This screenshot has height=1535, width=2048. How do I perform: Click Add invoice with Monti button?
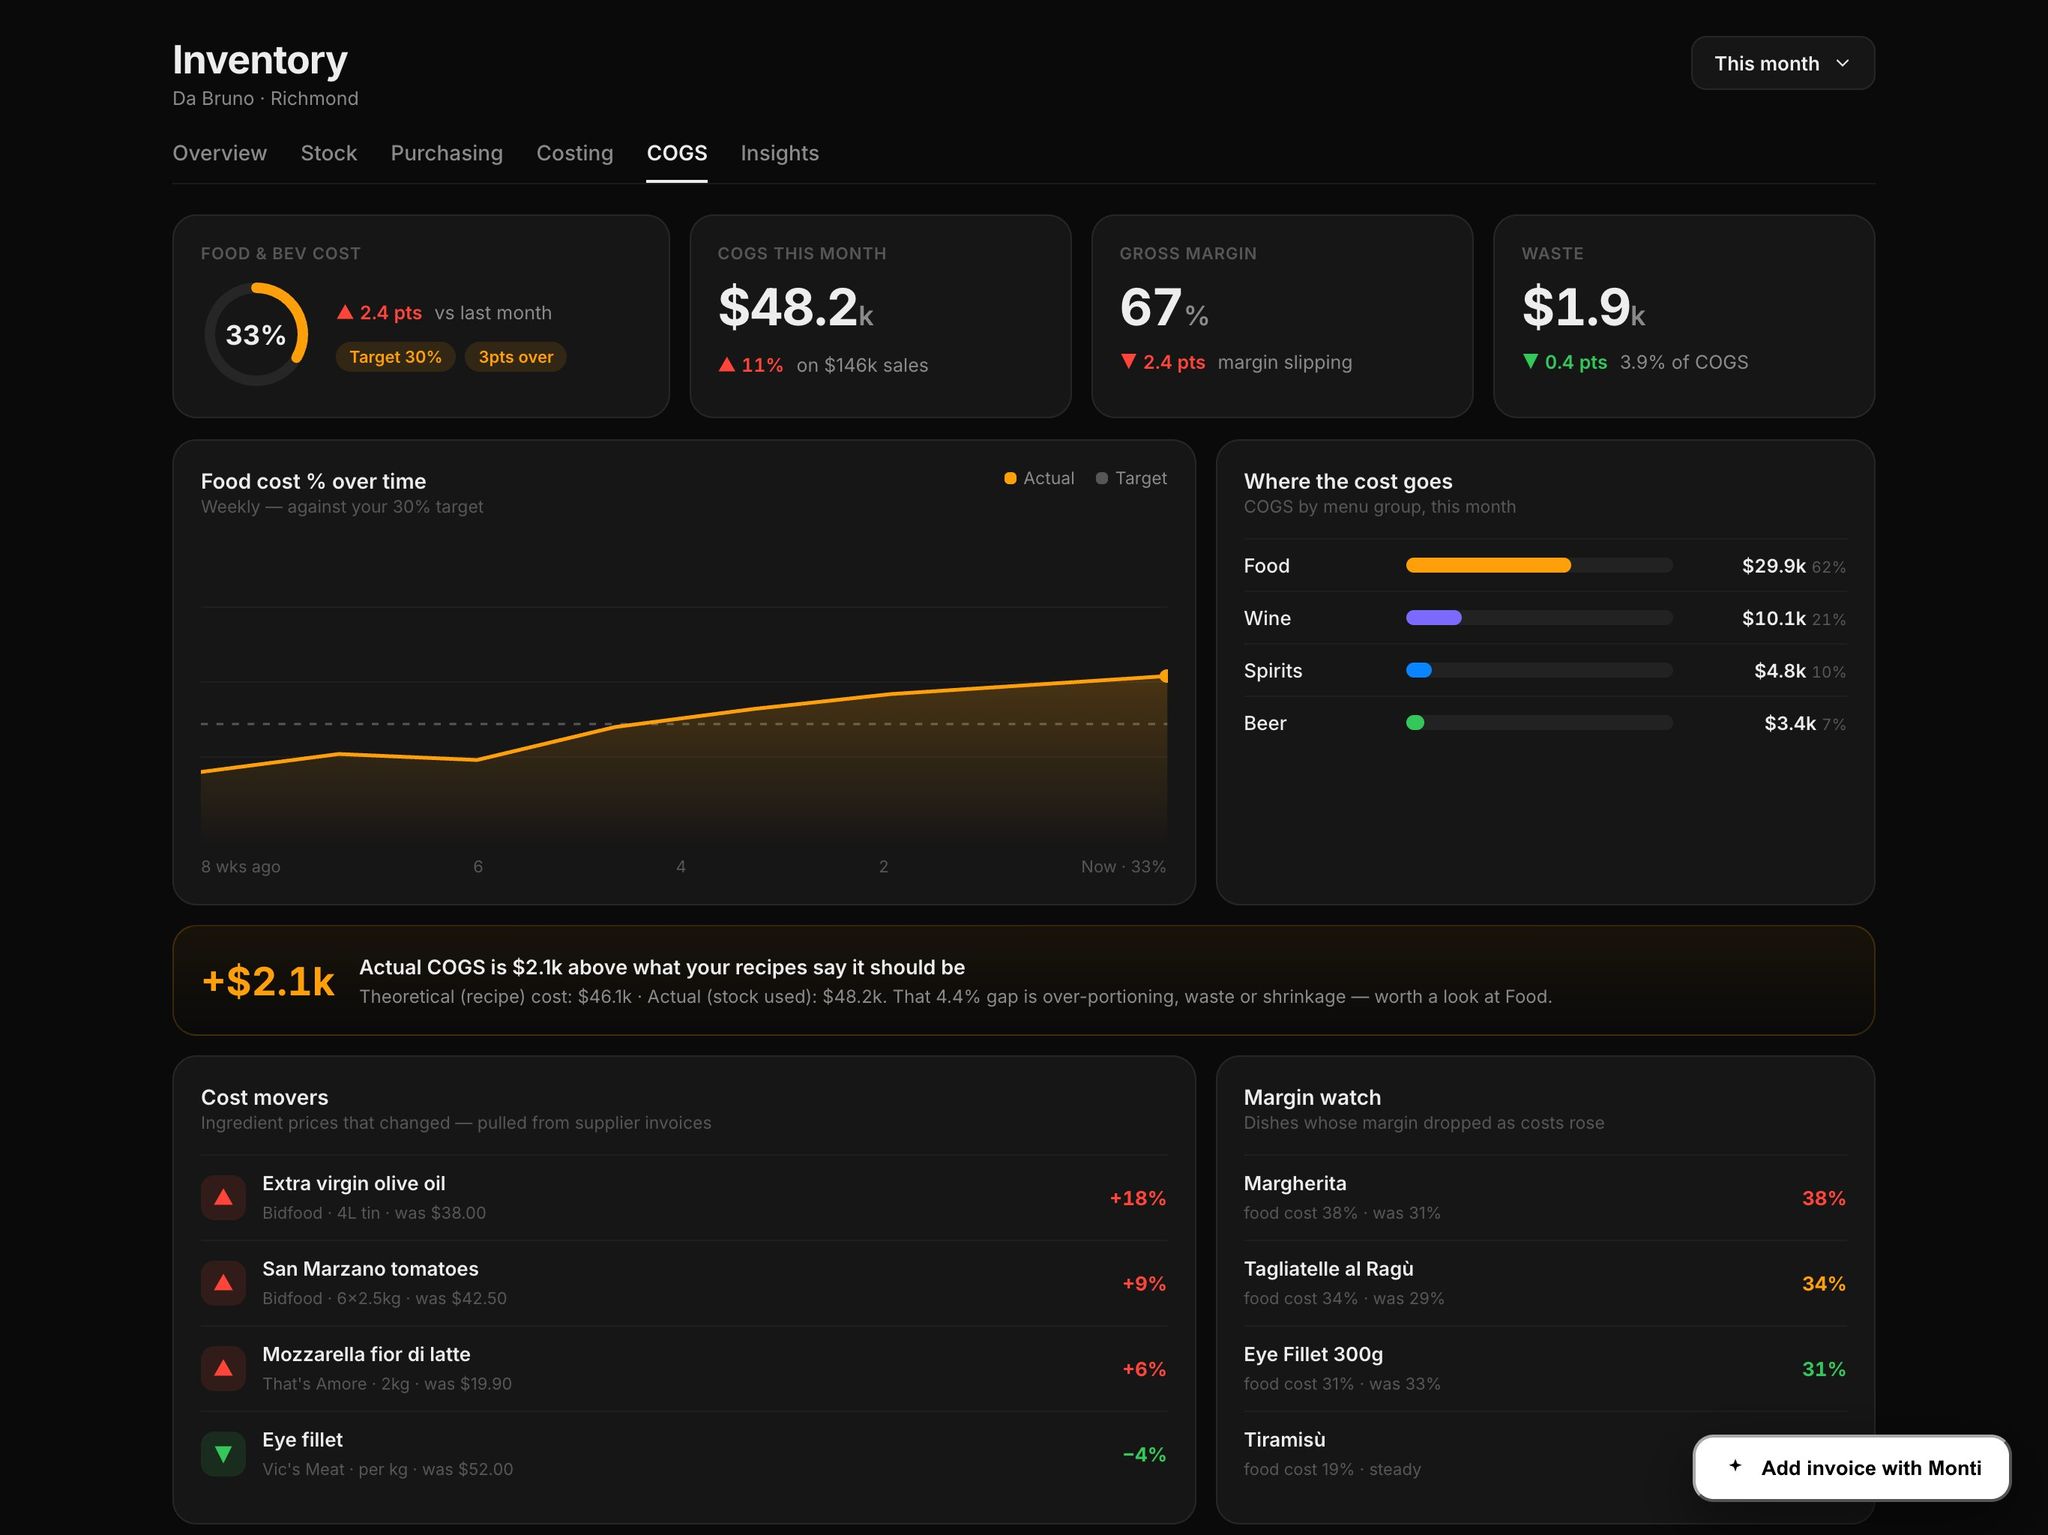[x=1851, y=1467]
